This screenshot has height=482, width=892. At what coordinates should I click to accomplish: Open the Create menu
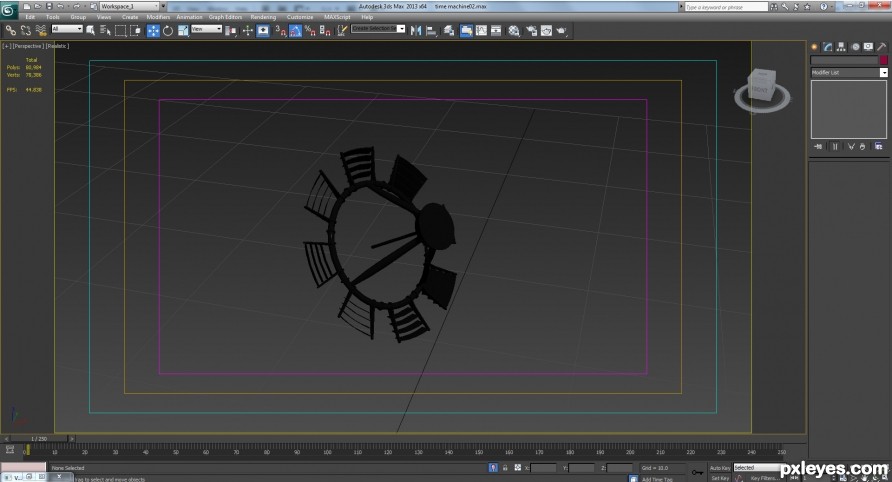[x=130, y=17]
